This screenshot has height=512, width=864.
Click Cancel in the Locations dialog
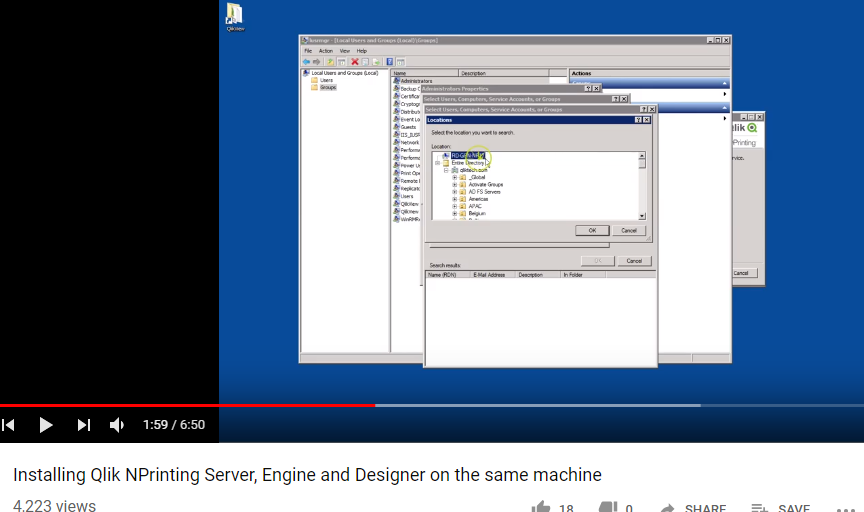coord(629,230)
